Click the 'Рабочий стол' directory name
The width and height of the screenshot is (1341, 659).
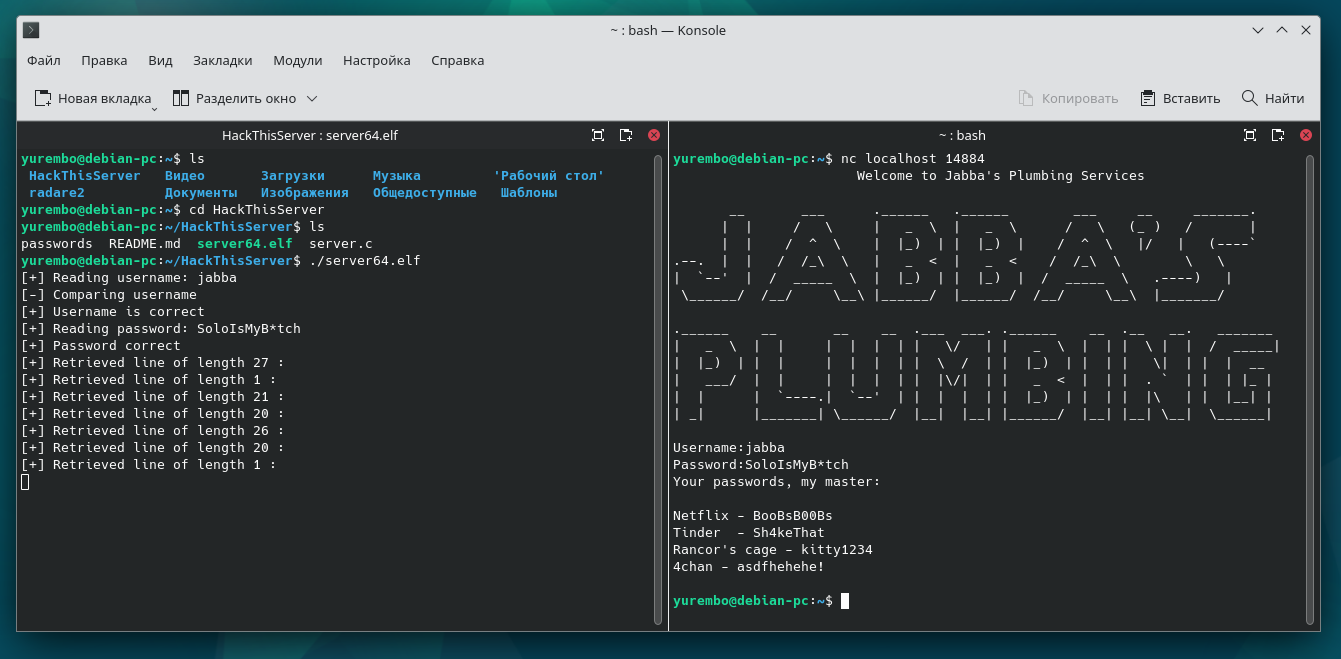point(549,176)
